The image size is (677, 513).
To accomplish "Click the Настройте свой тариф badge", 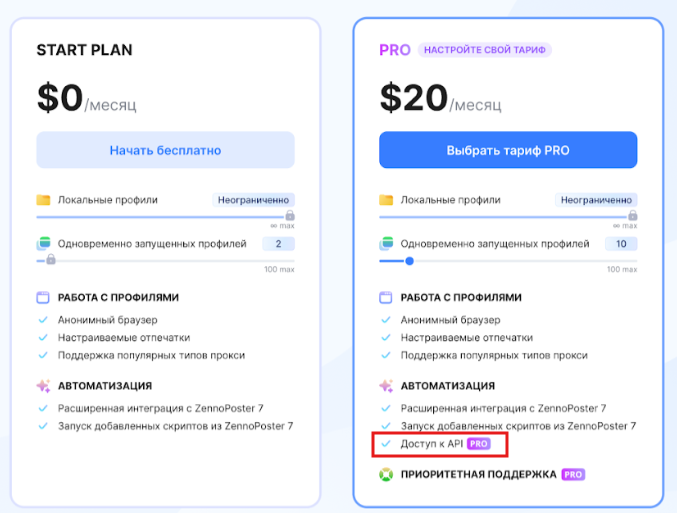I will pos(485,50).
